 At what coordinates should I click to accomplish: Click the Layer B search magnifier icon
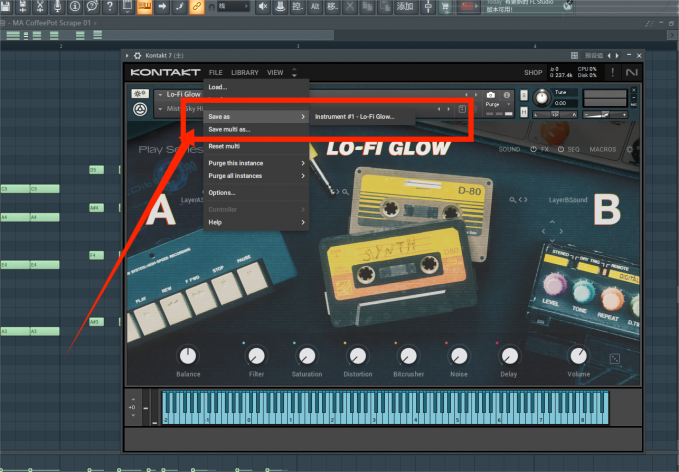512,200
